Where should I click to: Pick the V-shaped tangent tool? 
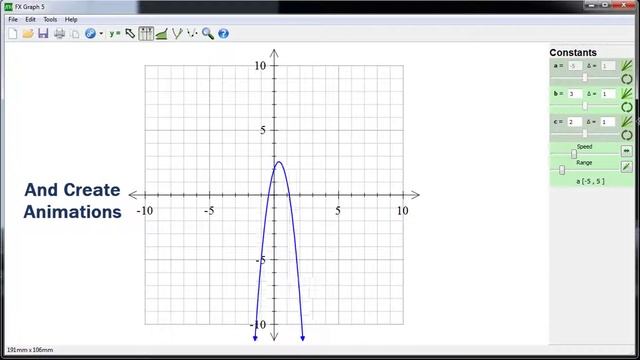click(177, 33)
